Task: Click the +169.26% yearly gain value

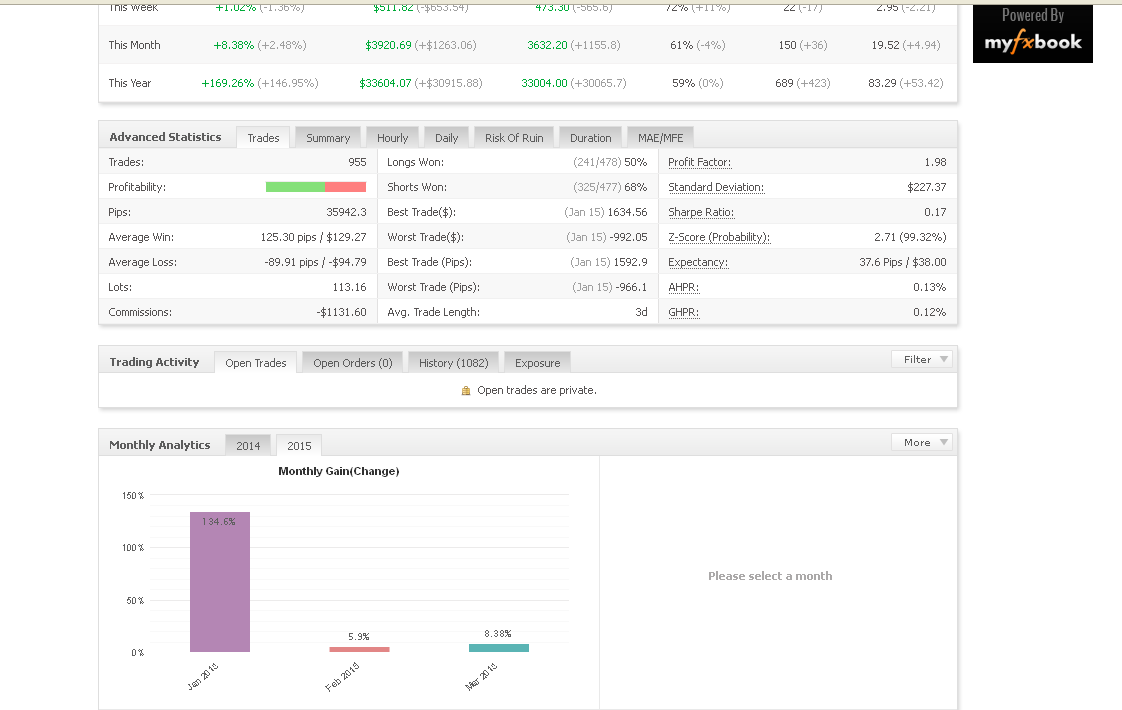Action: point(228,83)
